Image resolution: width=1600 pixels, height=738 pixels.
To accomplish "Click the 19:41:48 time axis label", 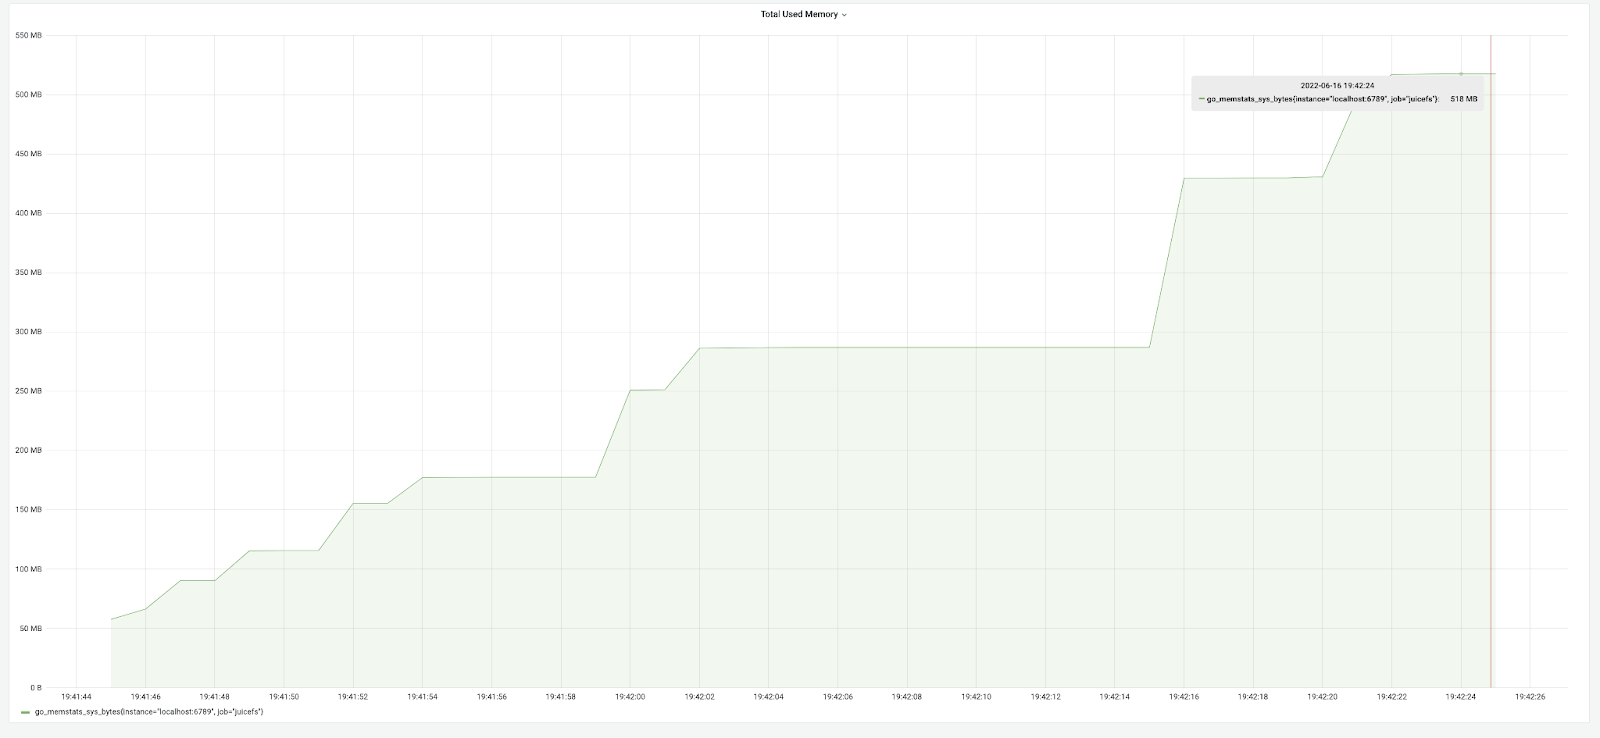I will [214, 697].
